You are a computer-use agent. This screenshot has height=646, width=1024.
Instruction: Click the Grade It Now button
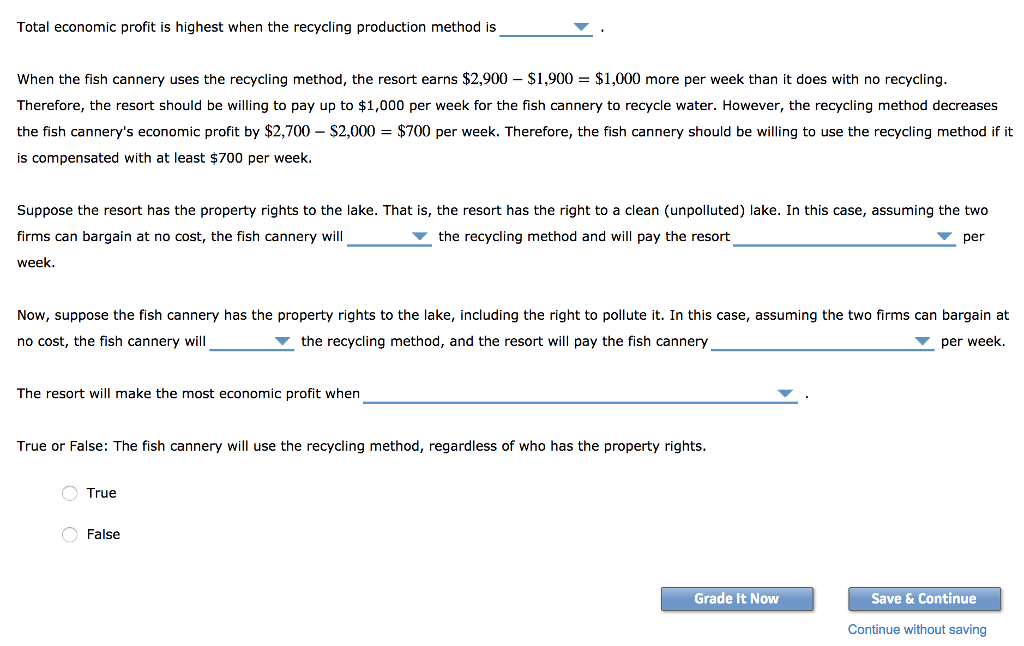click(x=737, y=598)
